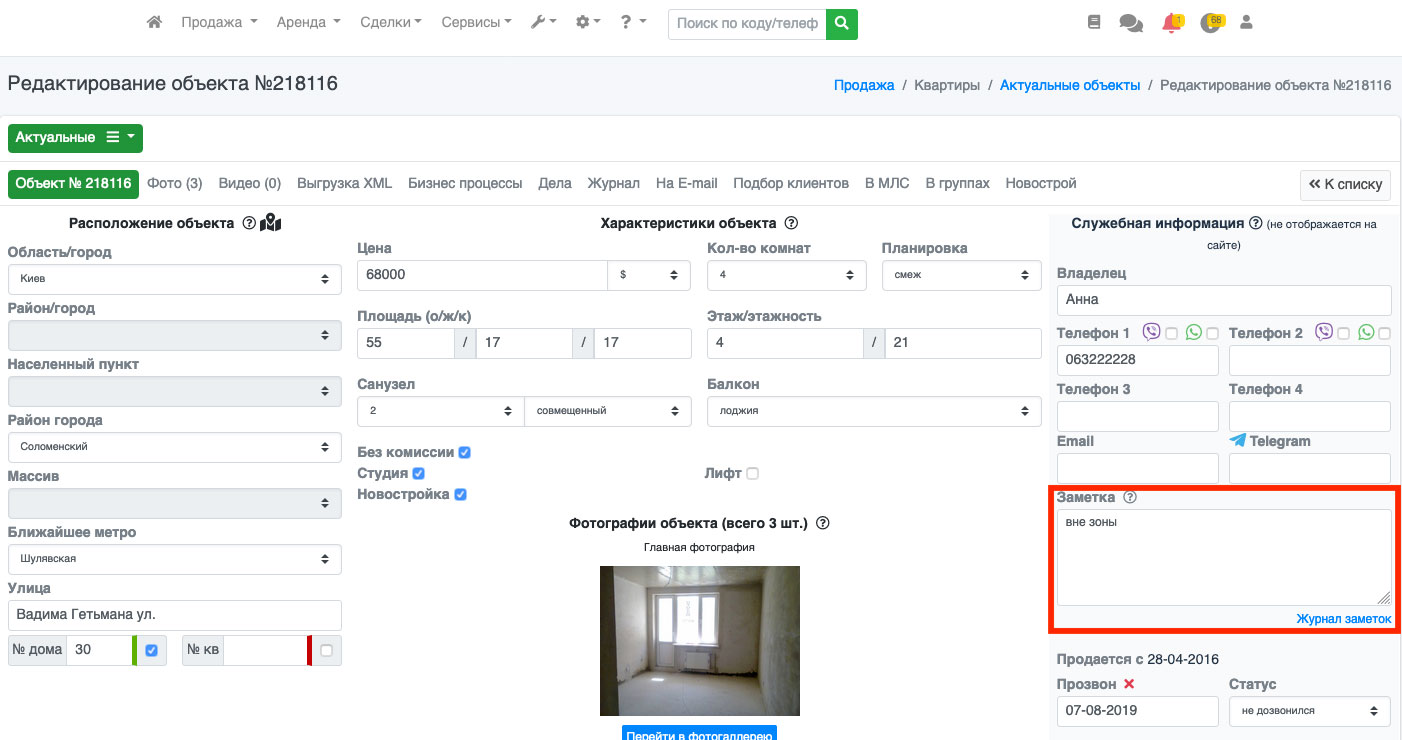Open map icon beside Расположение объекта
The image size is (1402, 740).
point(270,223)
